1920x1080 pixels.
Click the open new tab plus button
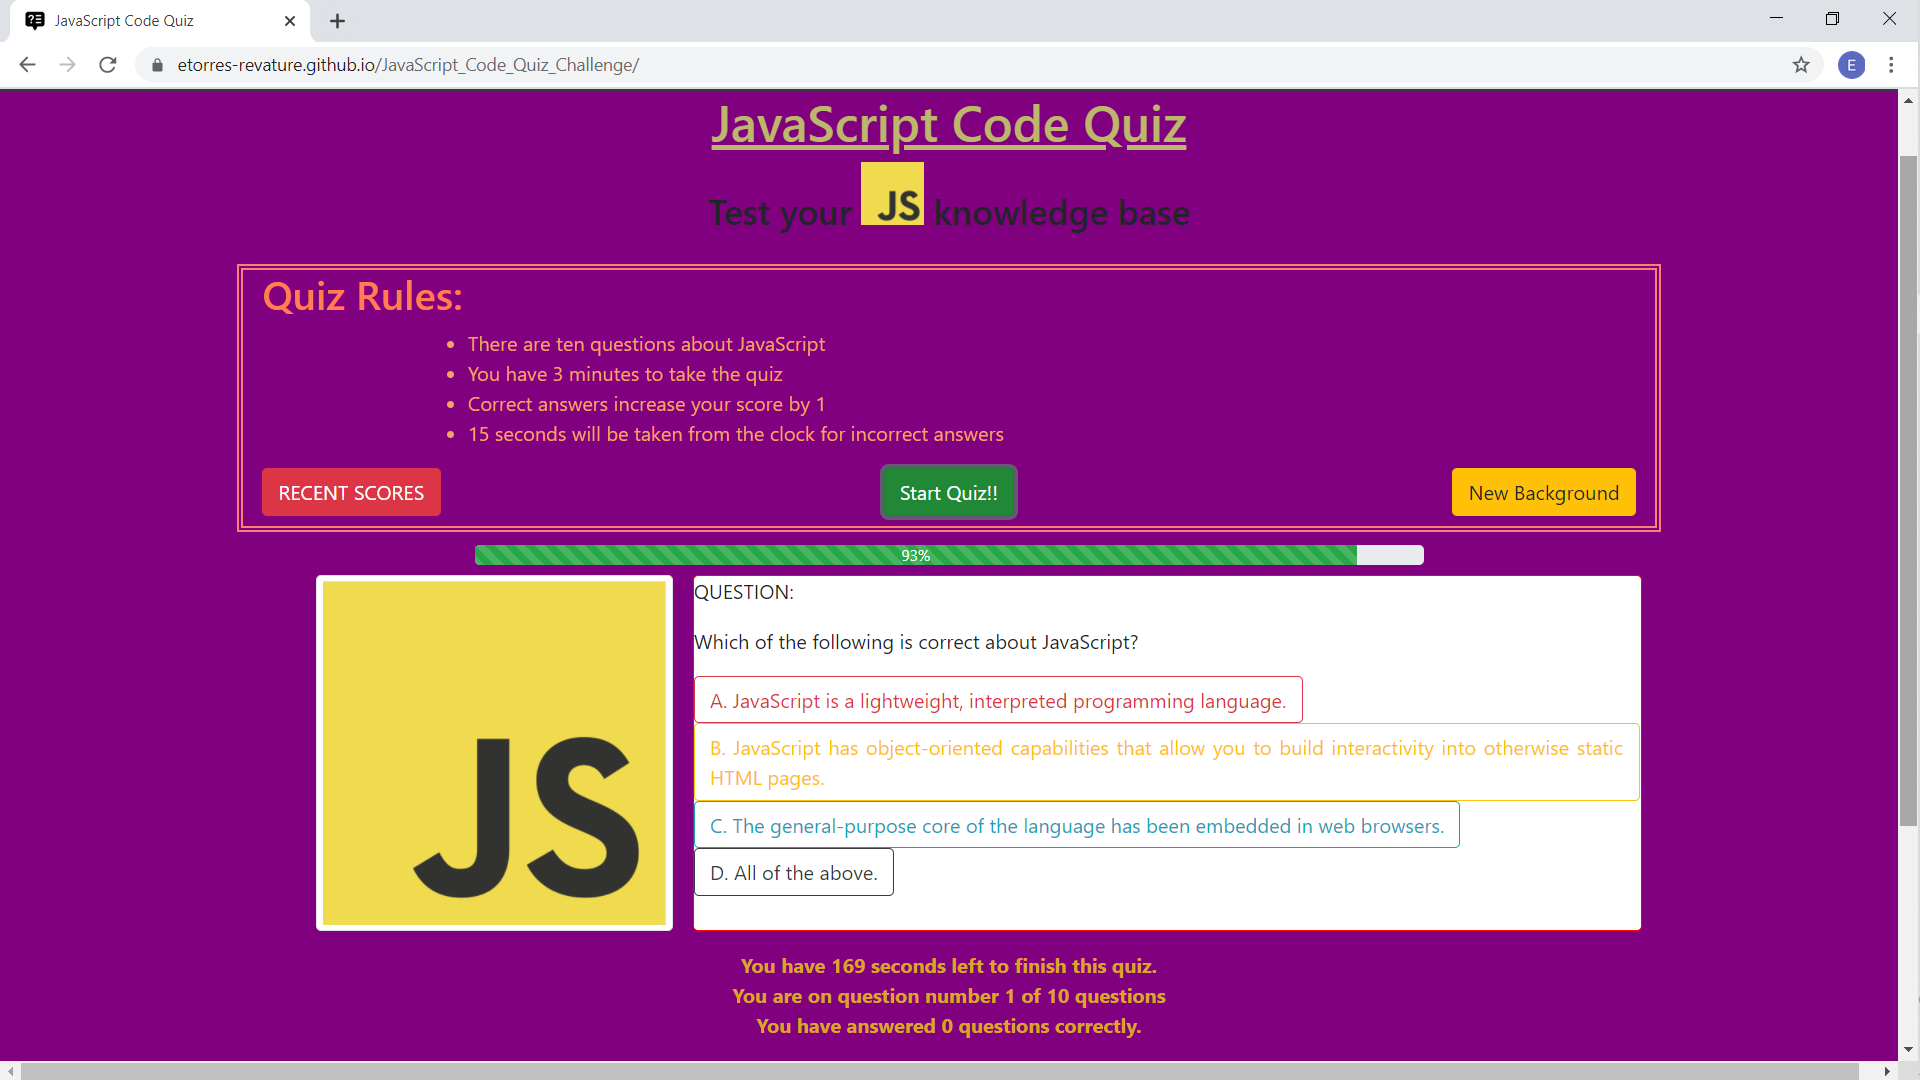[x=338, y=21]
